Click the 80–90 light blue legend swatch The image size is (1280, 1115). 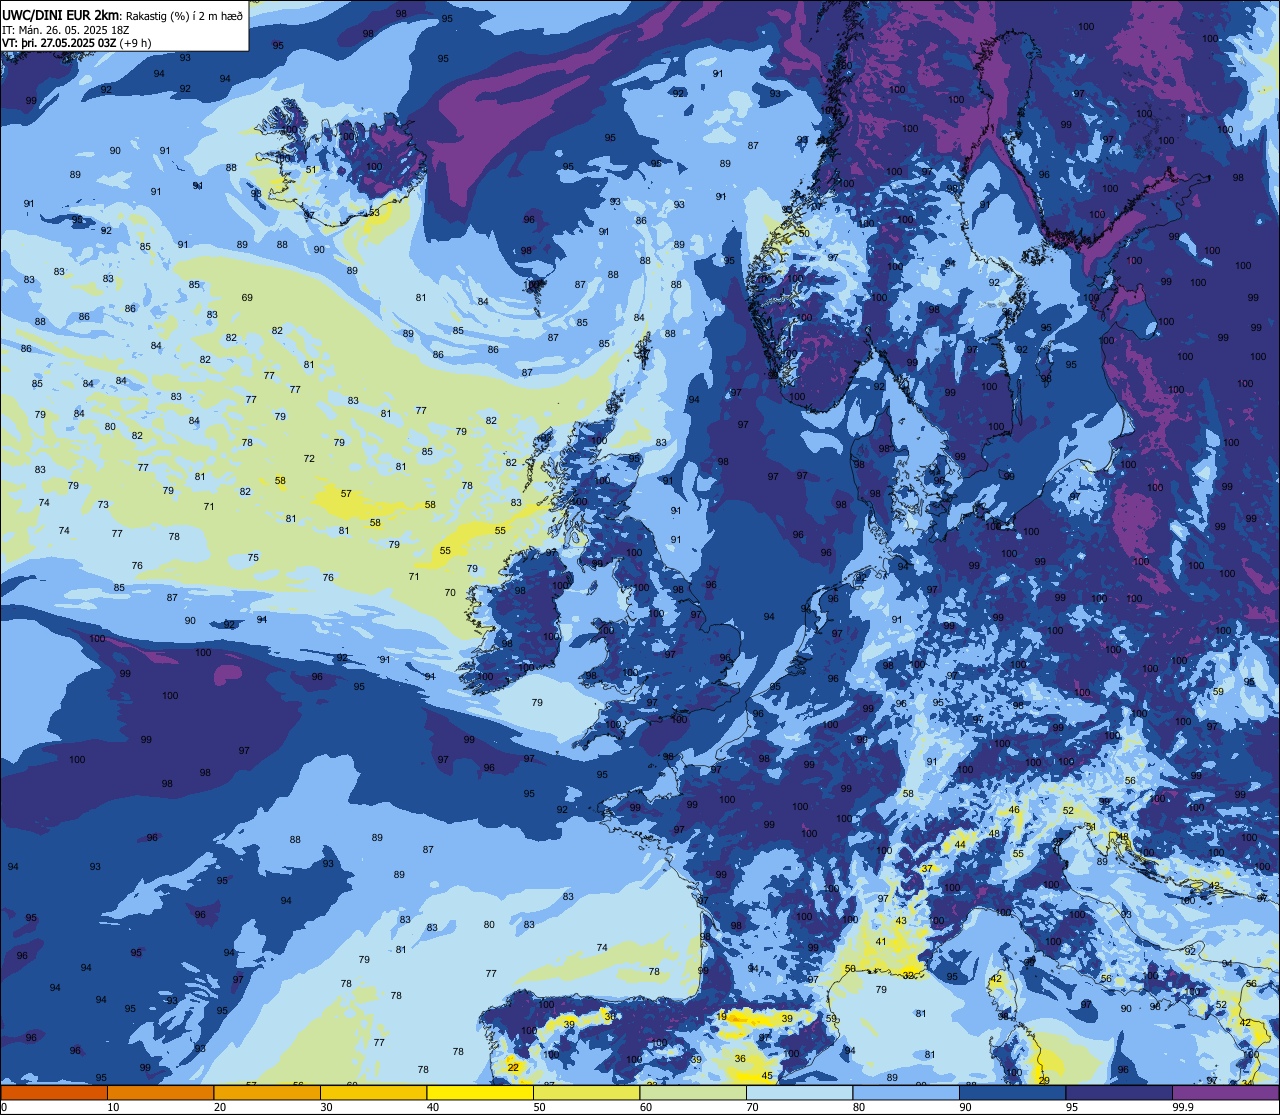point(906,1092)
